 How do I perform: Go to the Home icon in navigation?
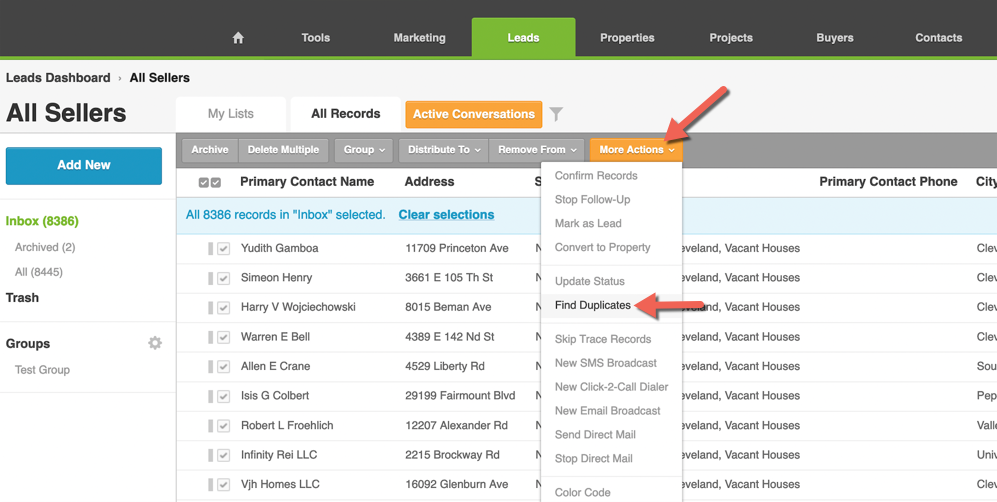tap(238, 38)
